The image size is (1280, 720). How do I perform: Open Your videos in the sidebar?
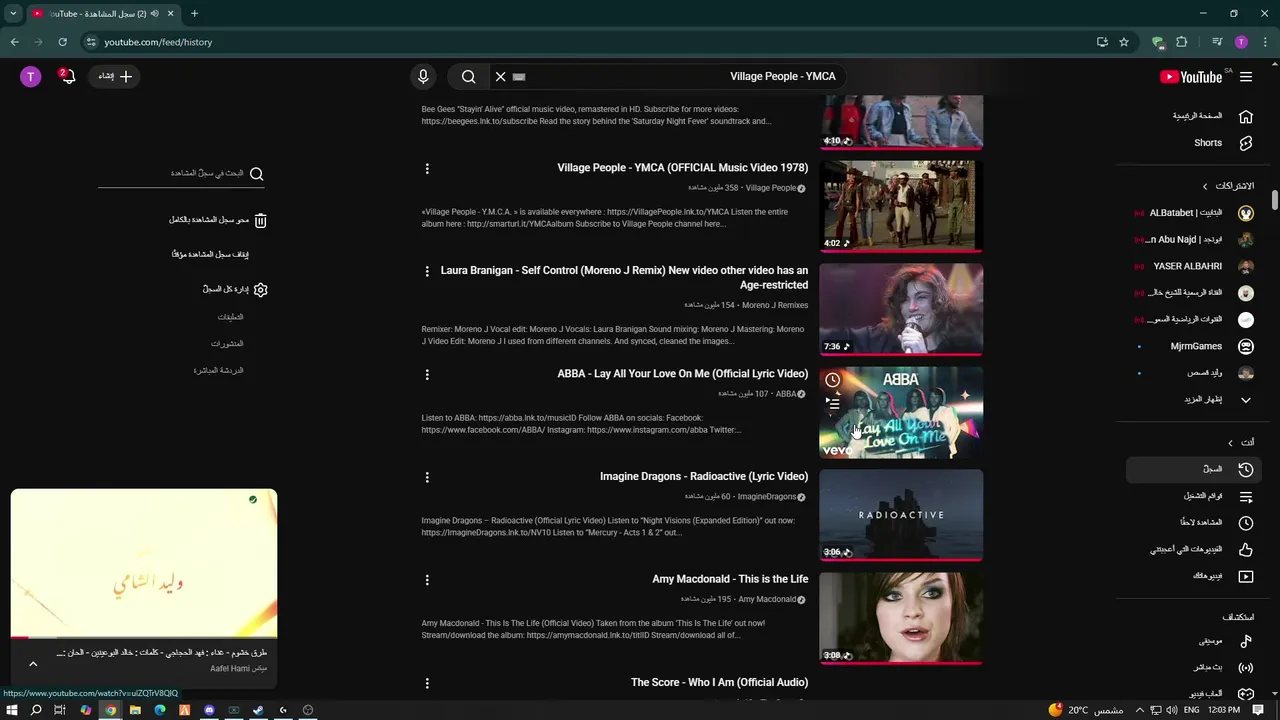(1196, 576)
